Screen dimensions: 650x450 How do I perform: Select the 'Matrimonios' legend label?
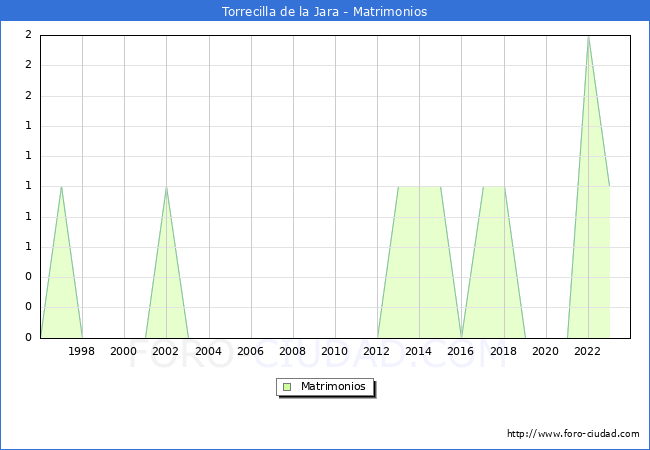coord(333,386)
